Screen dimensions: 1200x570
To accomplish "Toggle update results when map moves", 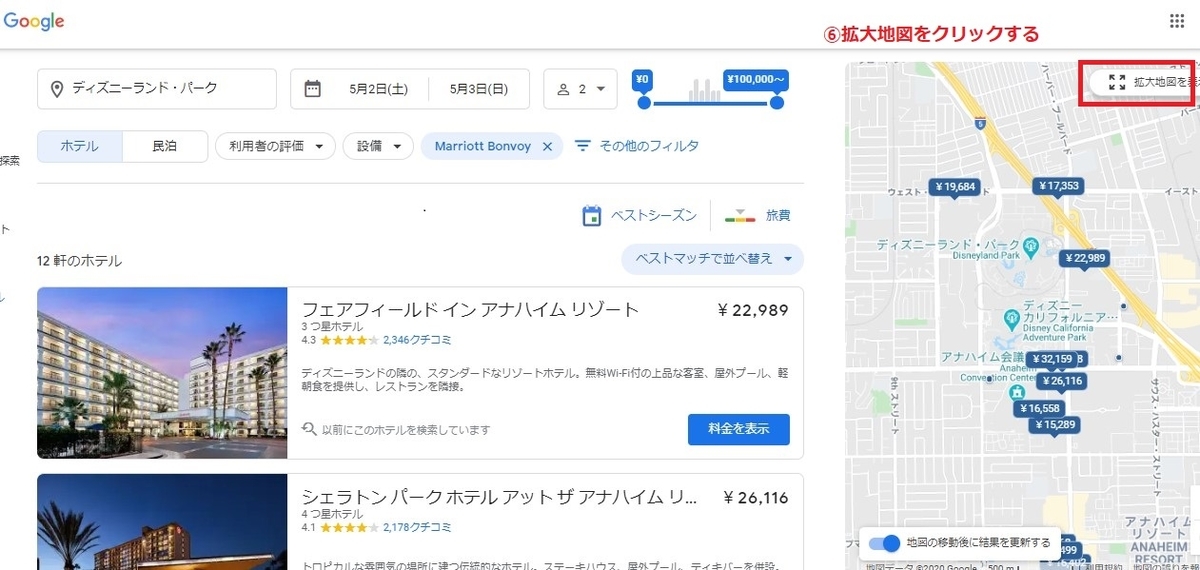I will pyautogui.click(x=885, y=543).
